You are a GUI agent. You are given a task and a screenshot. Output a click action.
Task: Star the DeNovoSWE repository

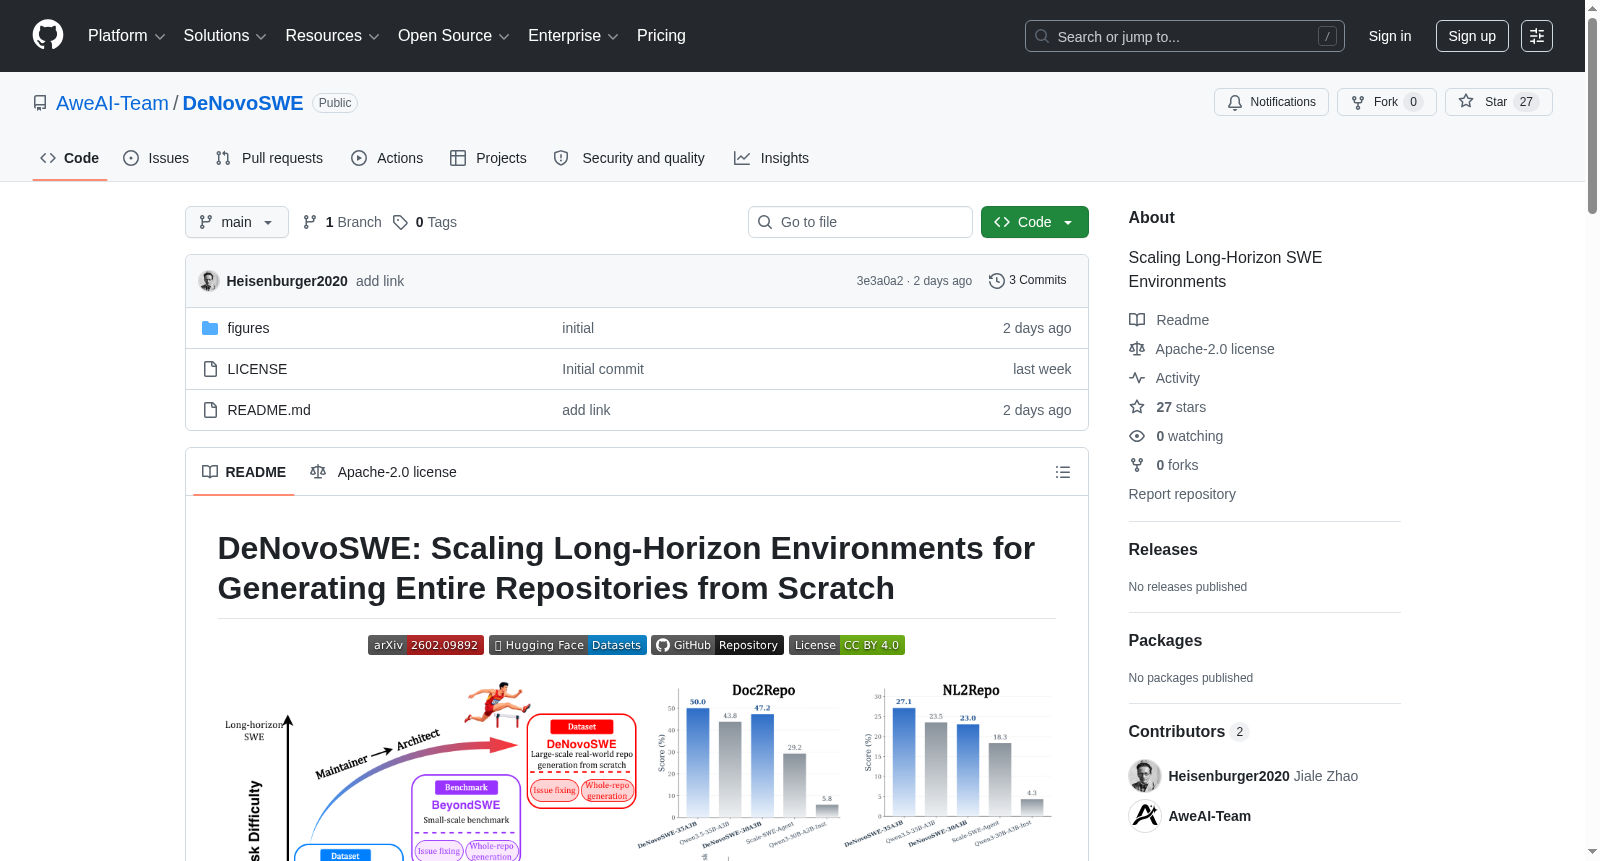[1498, 102]
